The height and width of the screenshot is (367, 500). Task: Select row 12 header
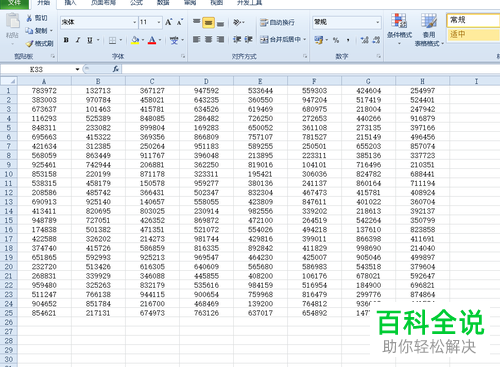(9, 192)
